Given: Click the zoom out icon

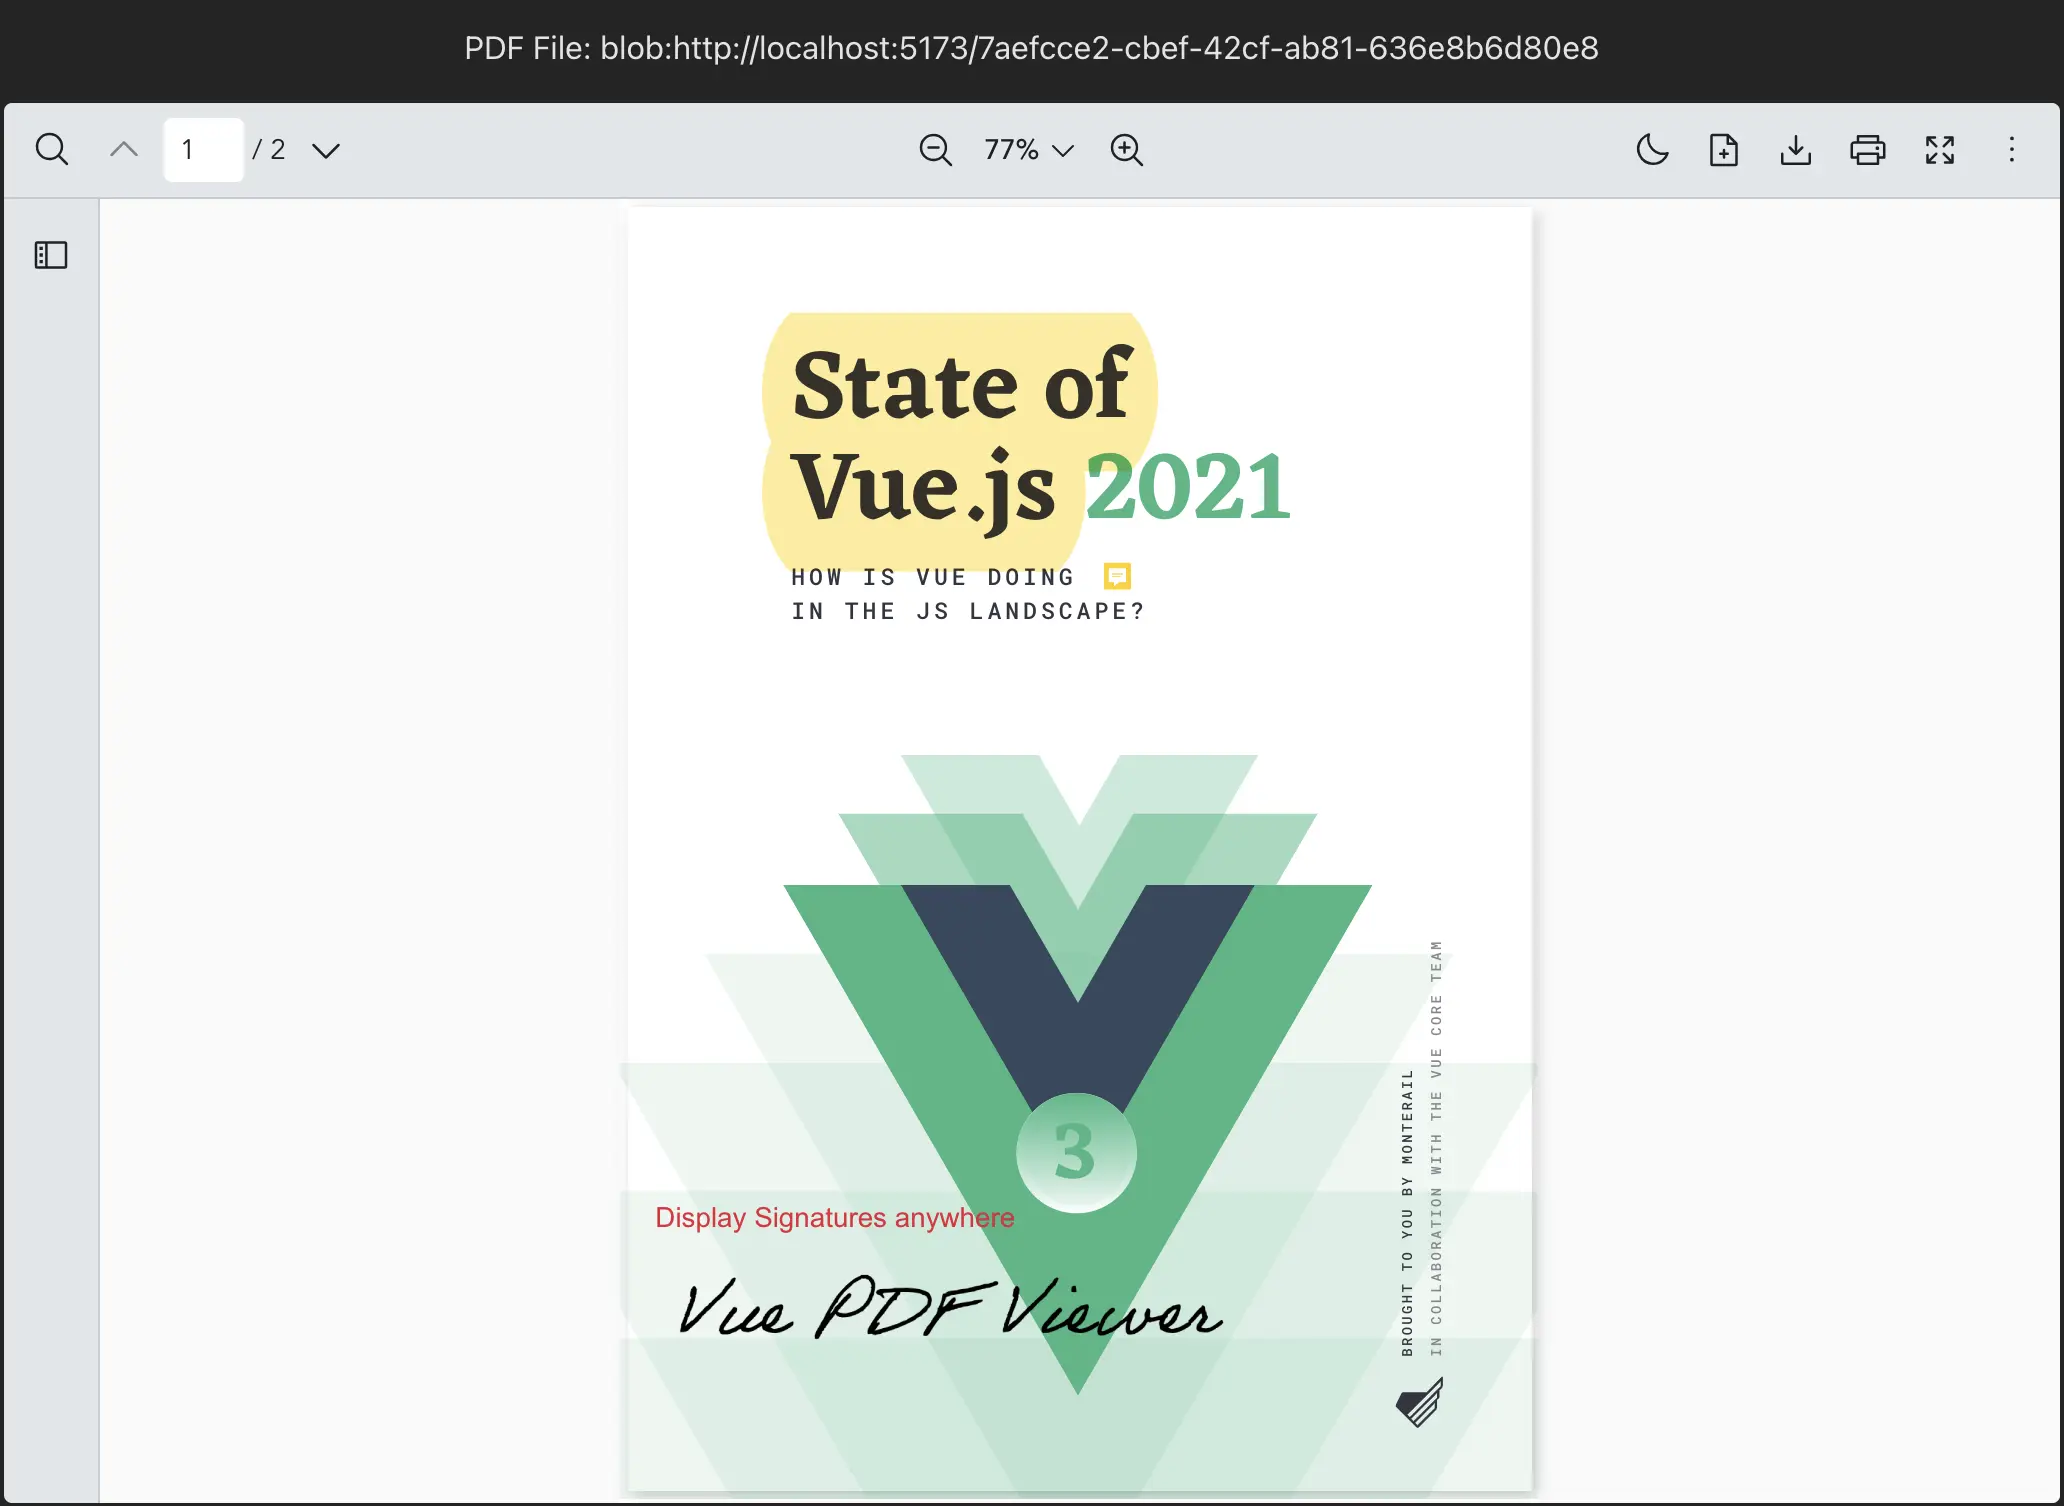Looking at the screenshot, I should point(935,150).
